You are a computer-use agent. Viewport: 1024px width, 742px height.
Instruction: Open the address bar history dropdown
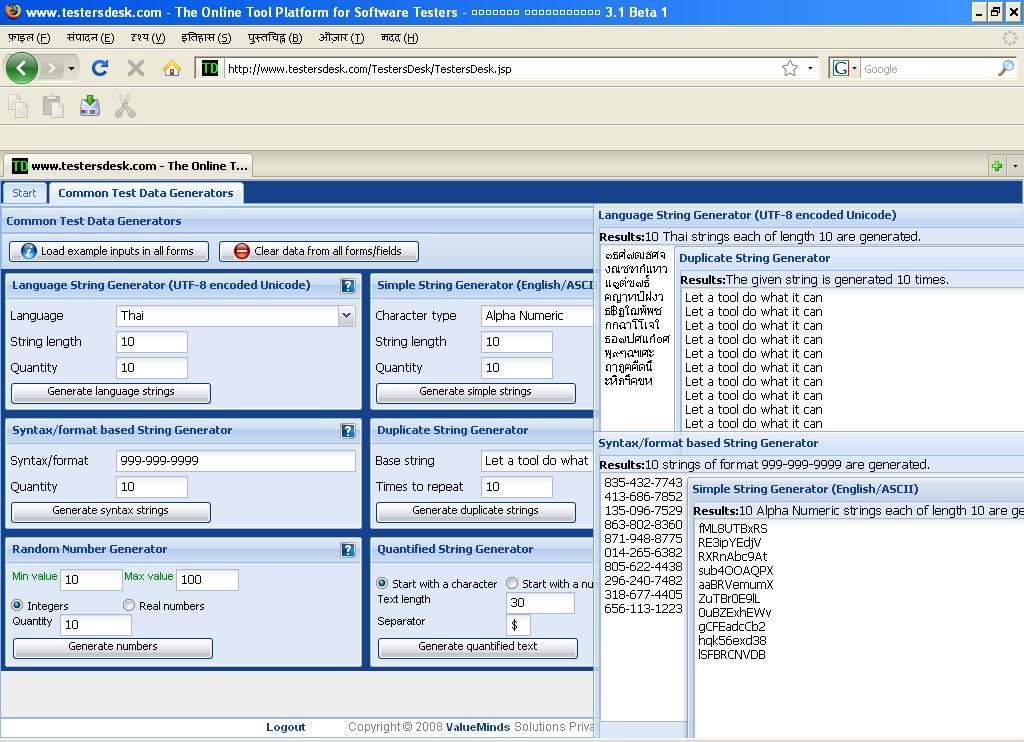810,69
